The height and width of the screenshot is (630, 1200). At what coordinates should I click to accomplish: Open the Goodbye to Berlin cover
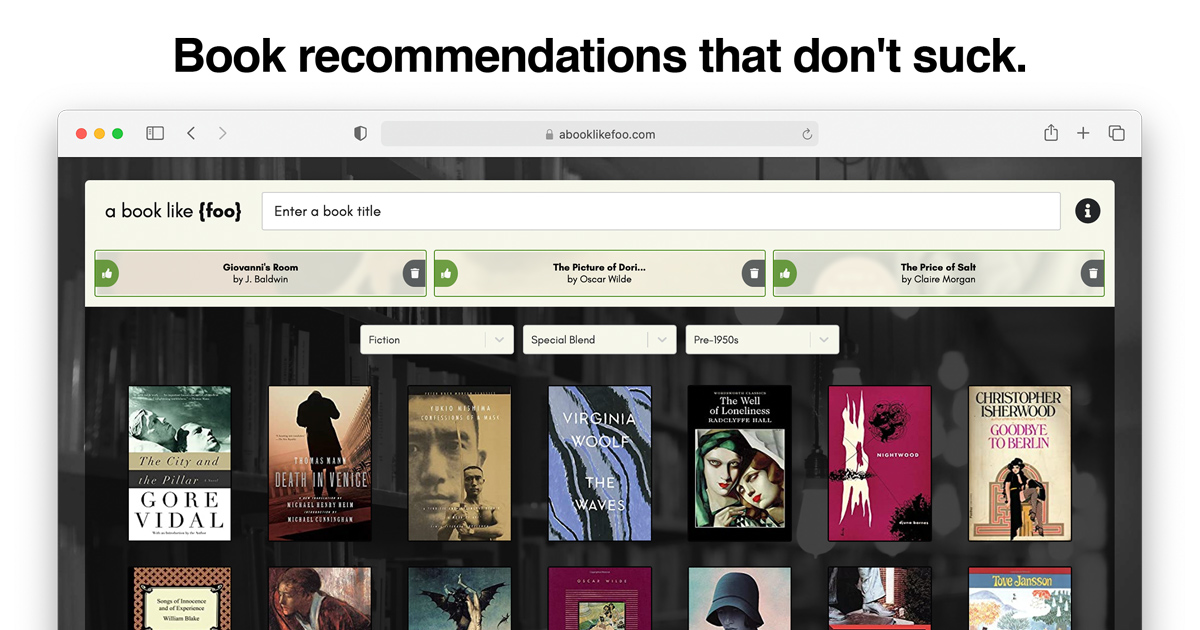(x=1020, y=463)
